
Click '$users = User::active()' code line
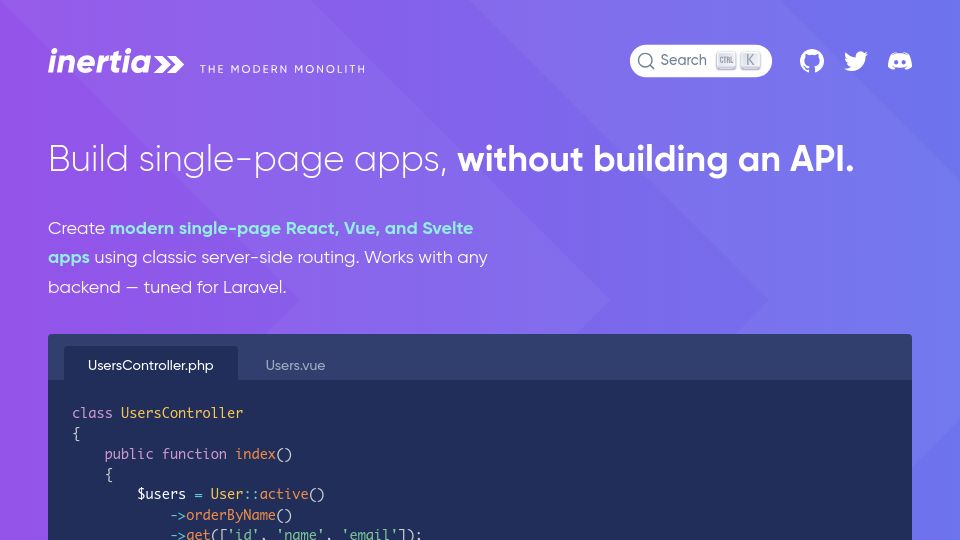pyautogui.click(x=231, y=494)
